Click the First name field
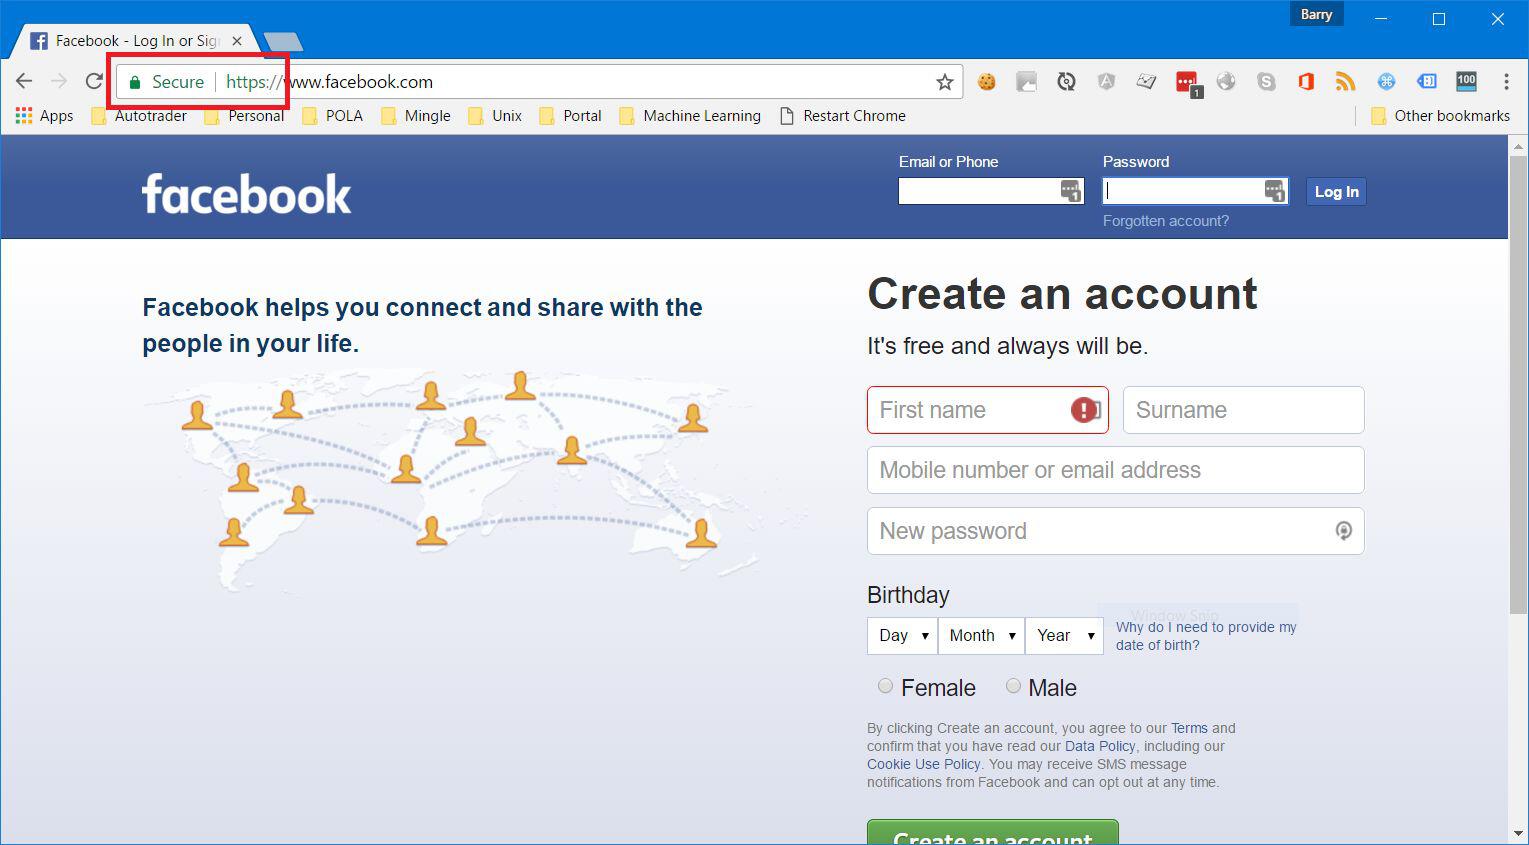The width and height of the screenshot is (1529, 845). pos(988,410)
